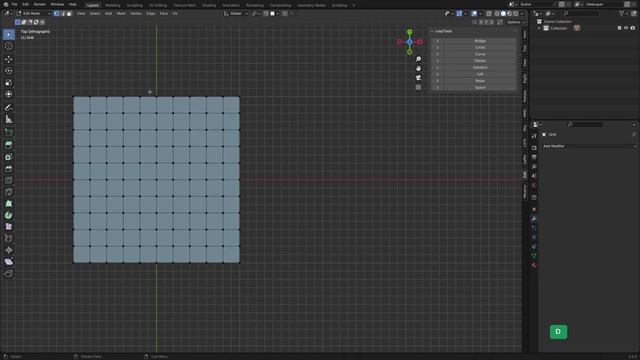Open the Add Modifier dropdown

point(589,146)
